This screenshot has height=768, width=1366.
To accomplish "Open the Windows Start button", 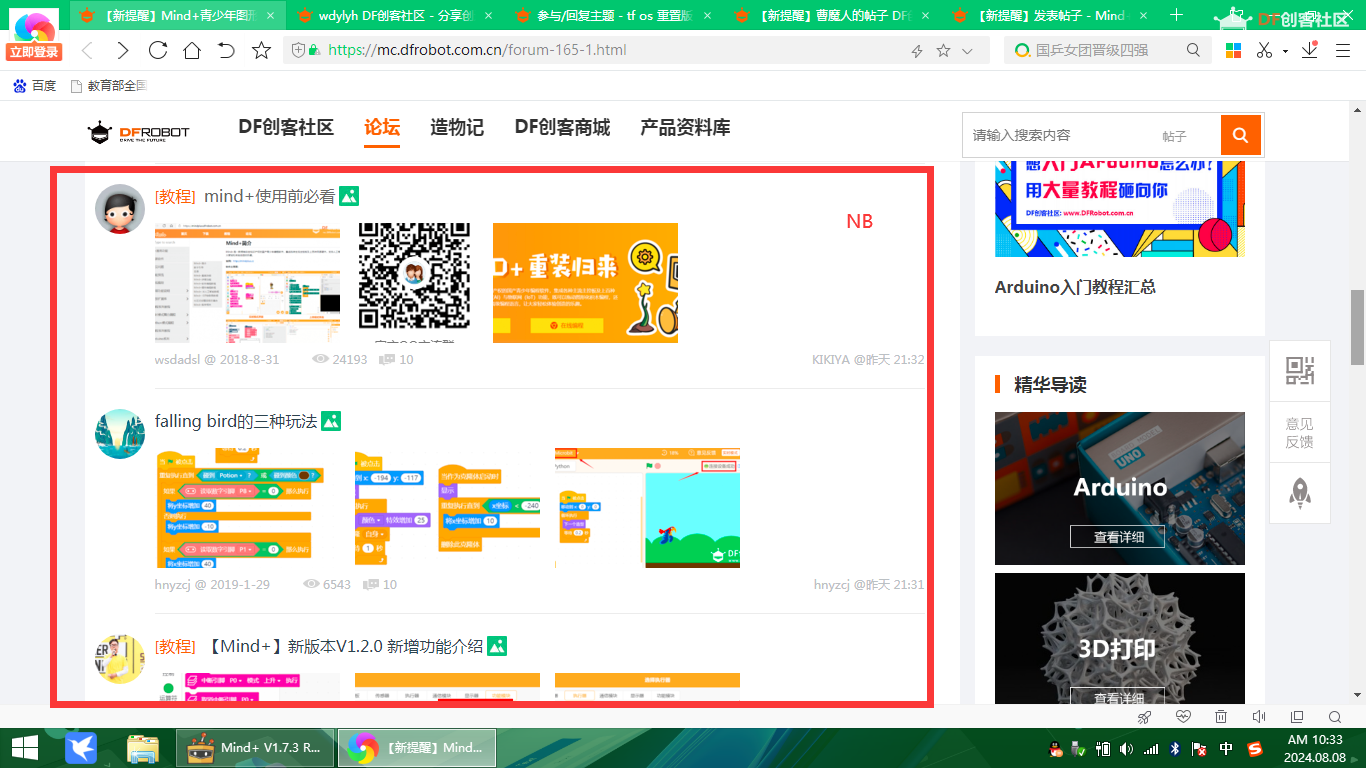I will (25, 747).
